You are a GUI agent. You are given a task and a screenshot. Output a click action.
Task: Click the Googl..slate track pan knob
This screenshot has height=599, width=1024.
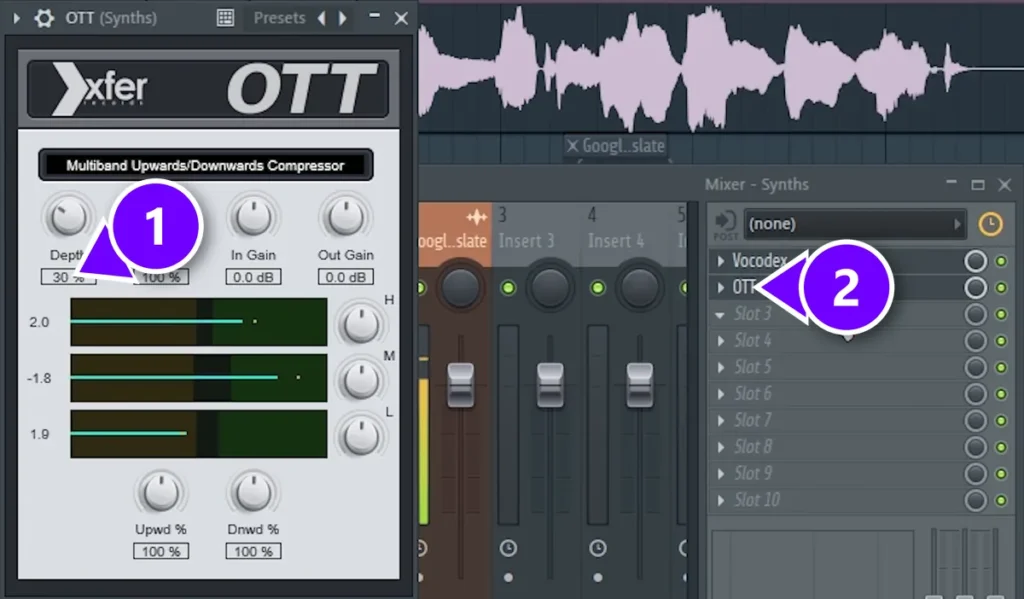(460, 287)
